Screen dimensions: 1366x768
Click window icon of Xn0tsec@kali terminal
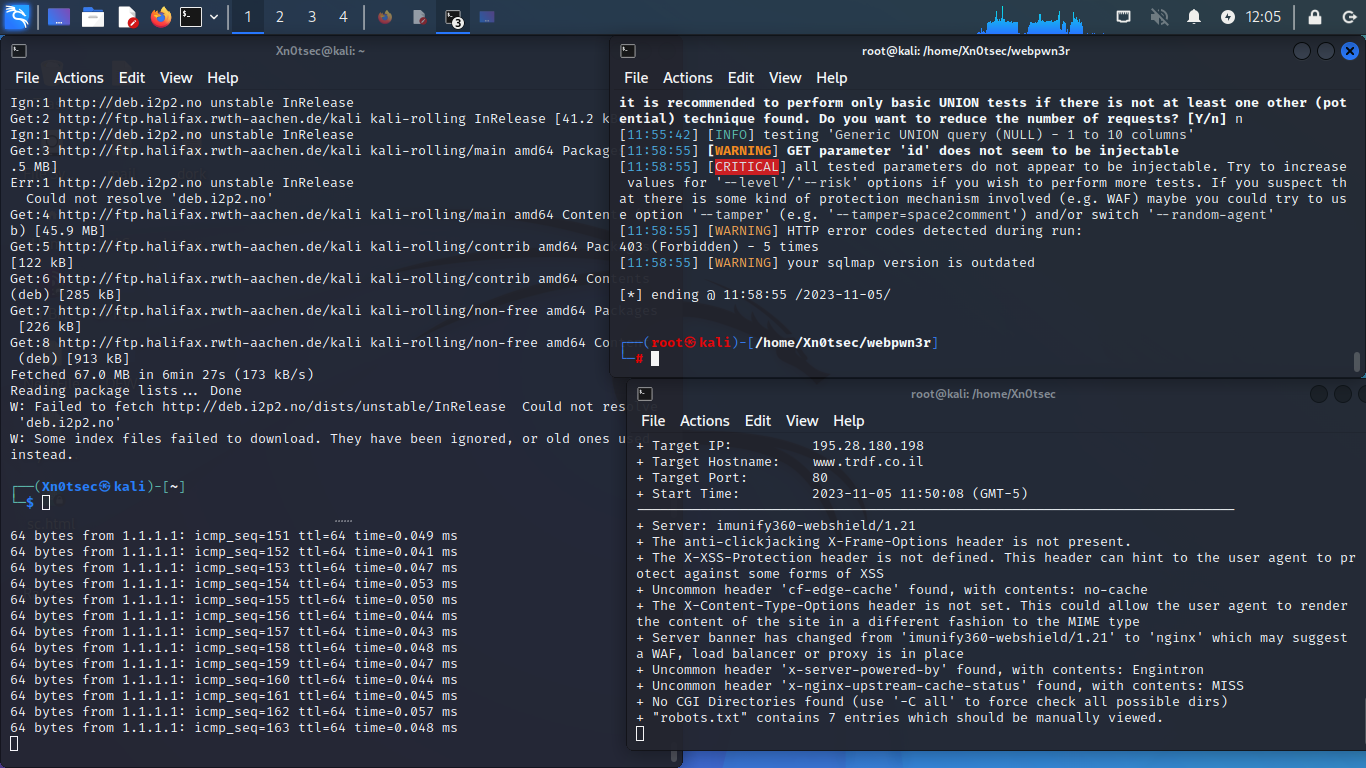(x=19, y=51)
